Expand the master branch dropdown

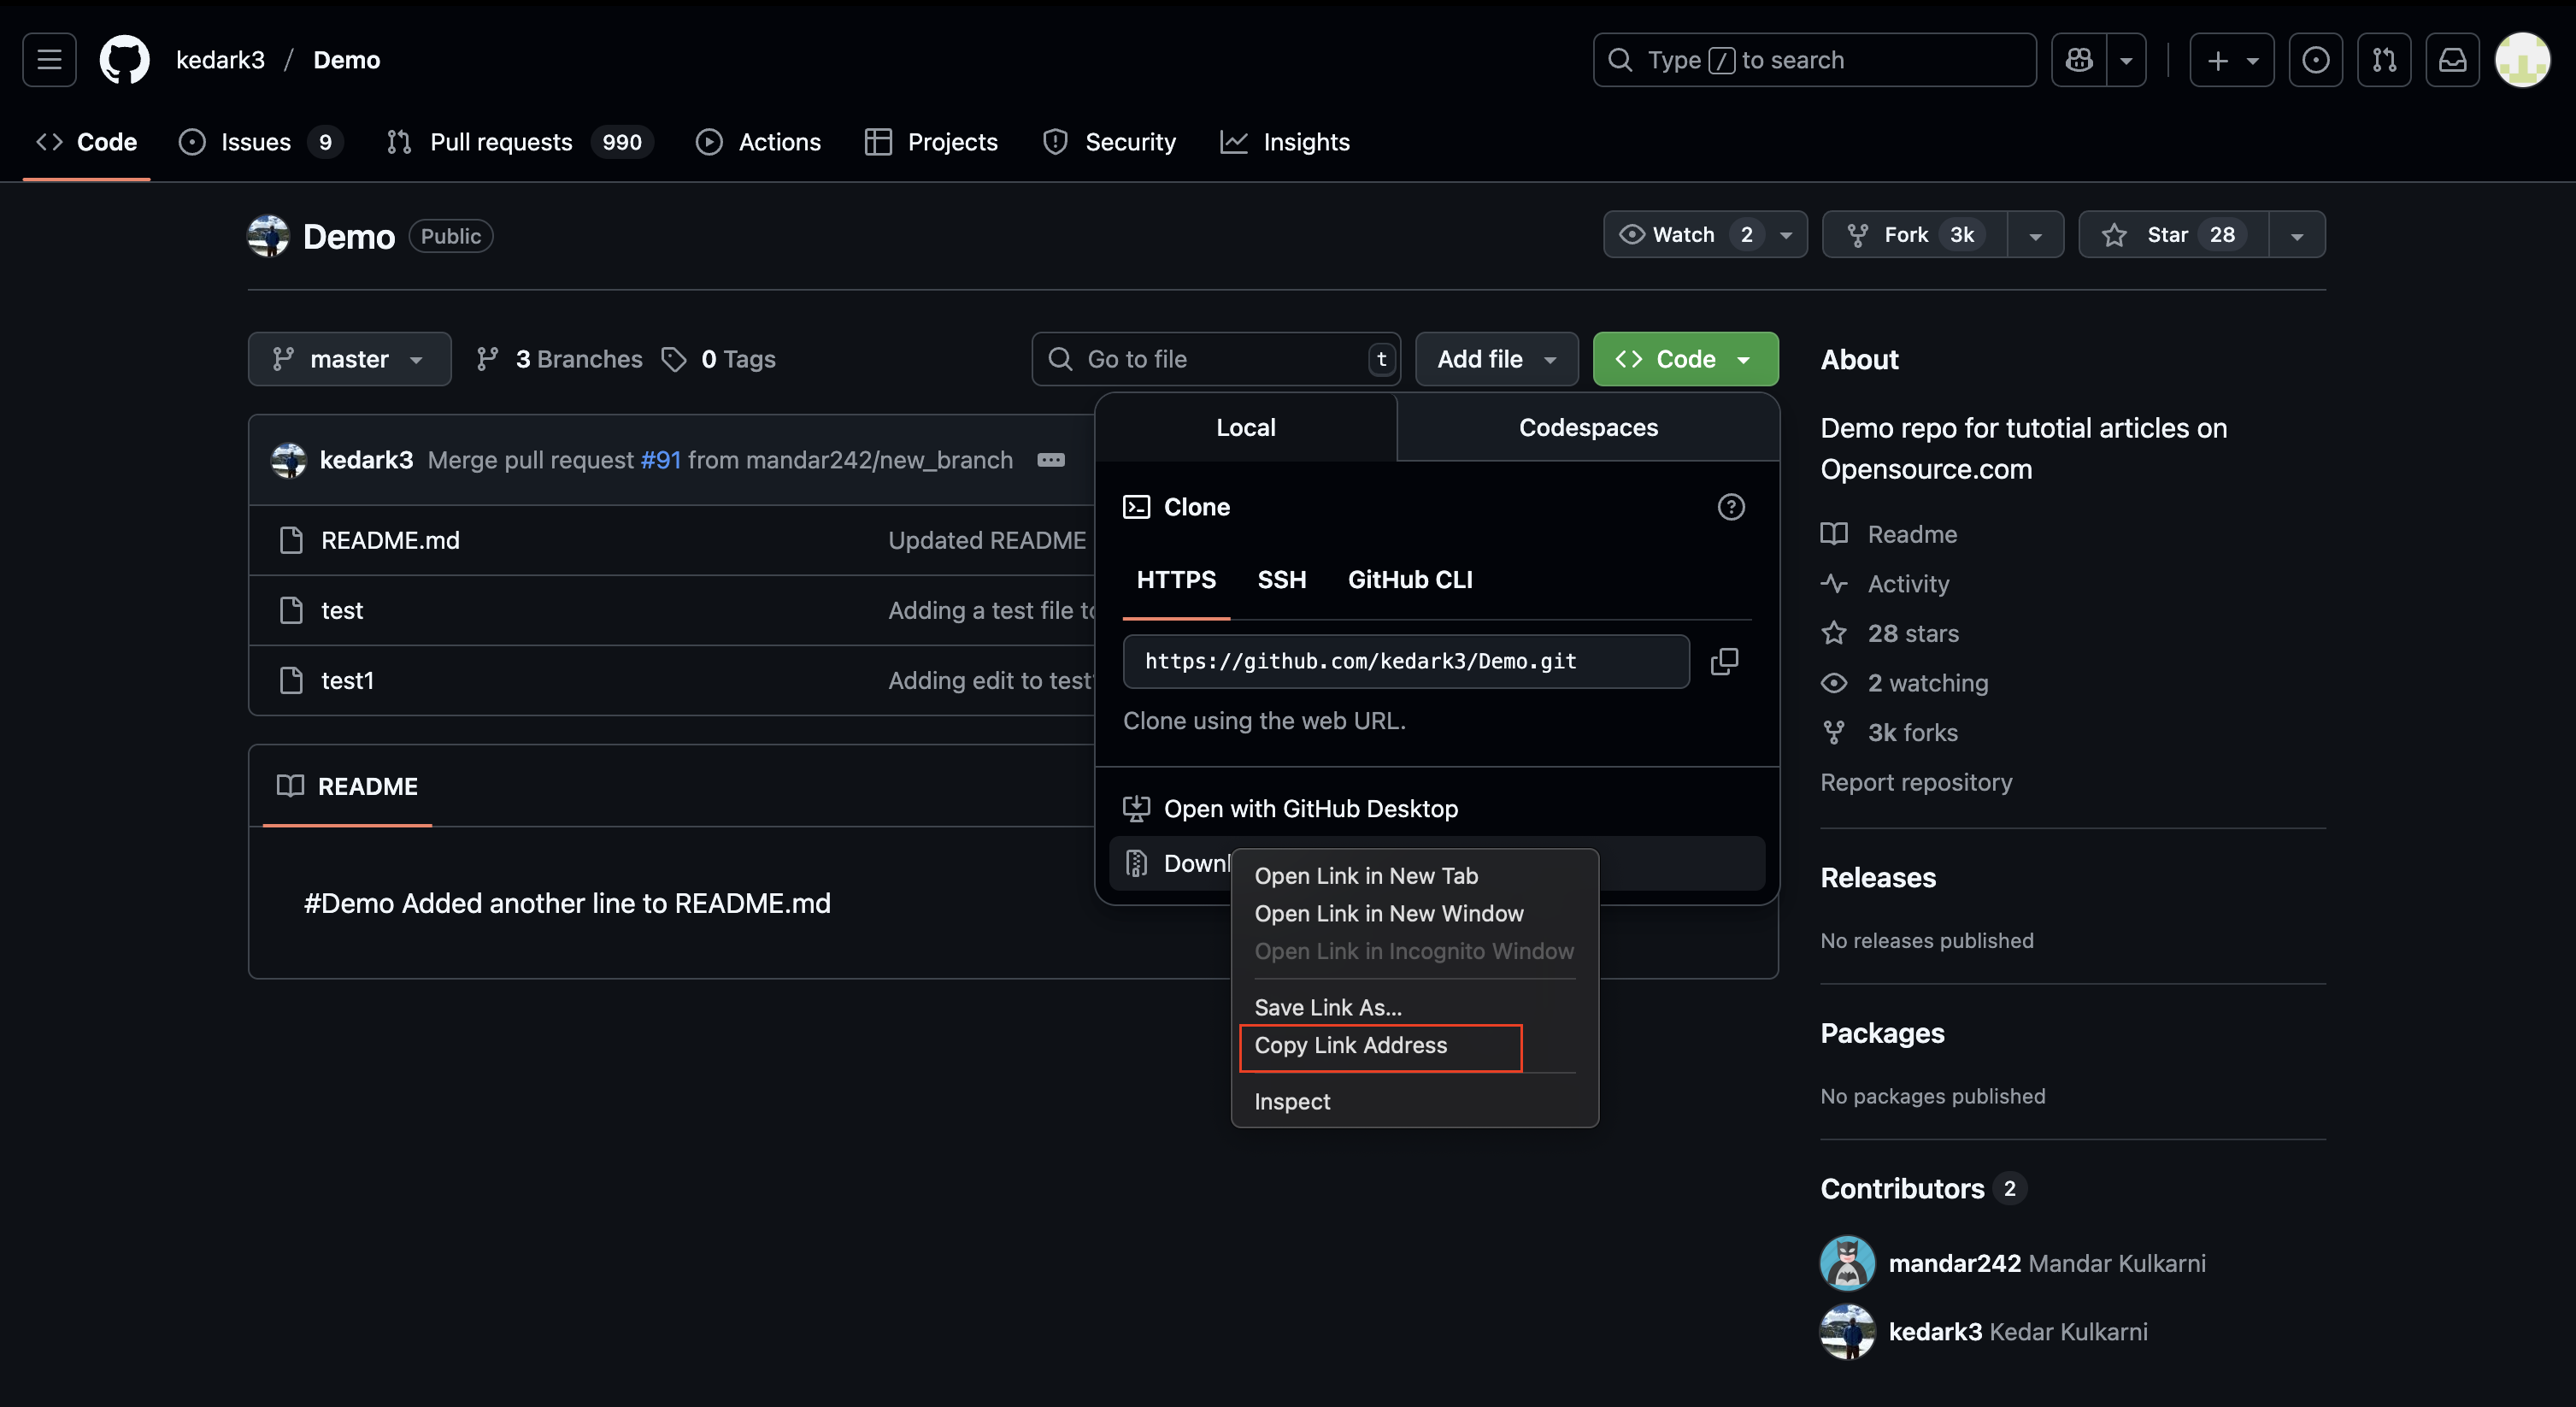(349, 359)
